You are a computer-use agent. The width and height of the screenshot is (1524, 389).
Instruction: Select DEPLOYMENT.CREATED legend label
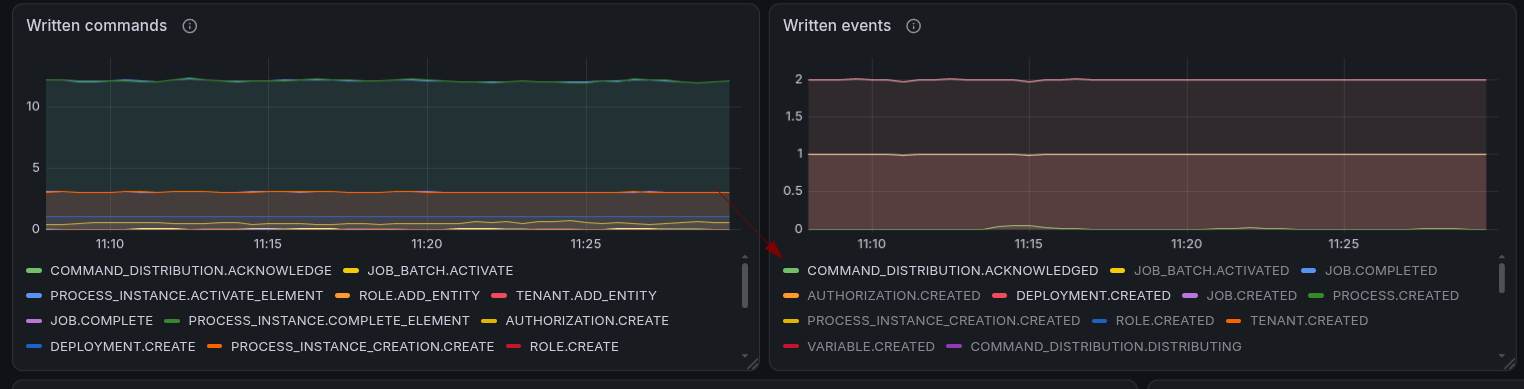tap(1093, 295)
